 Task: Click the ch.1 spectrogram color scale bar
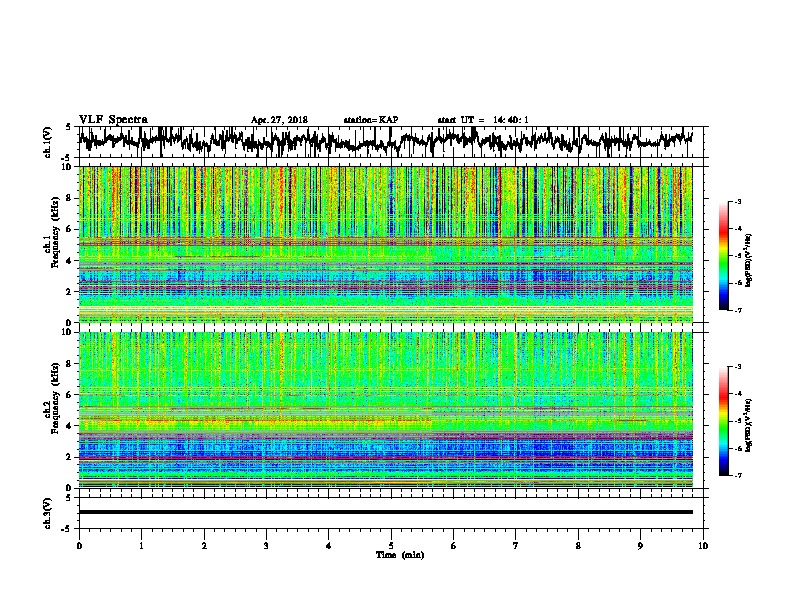tap(724, 256)
